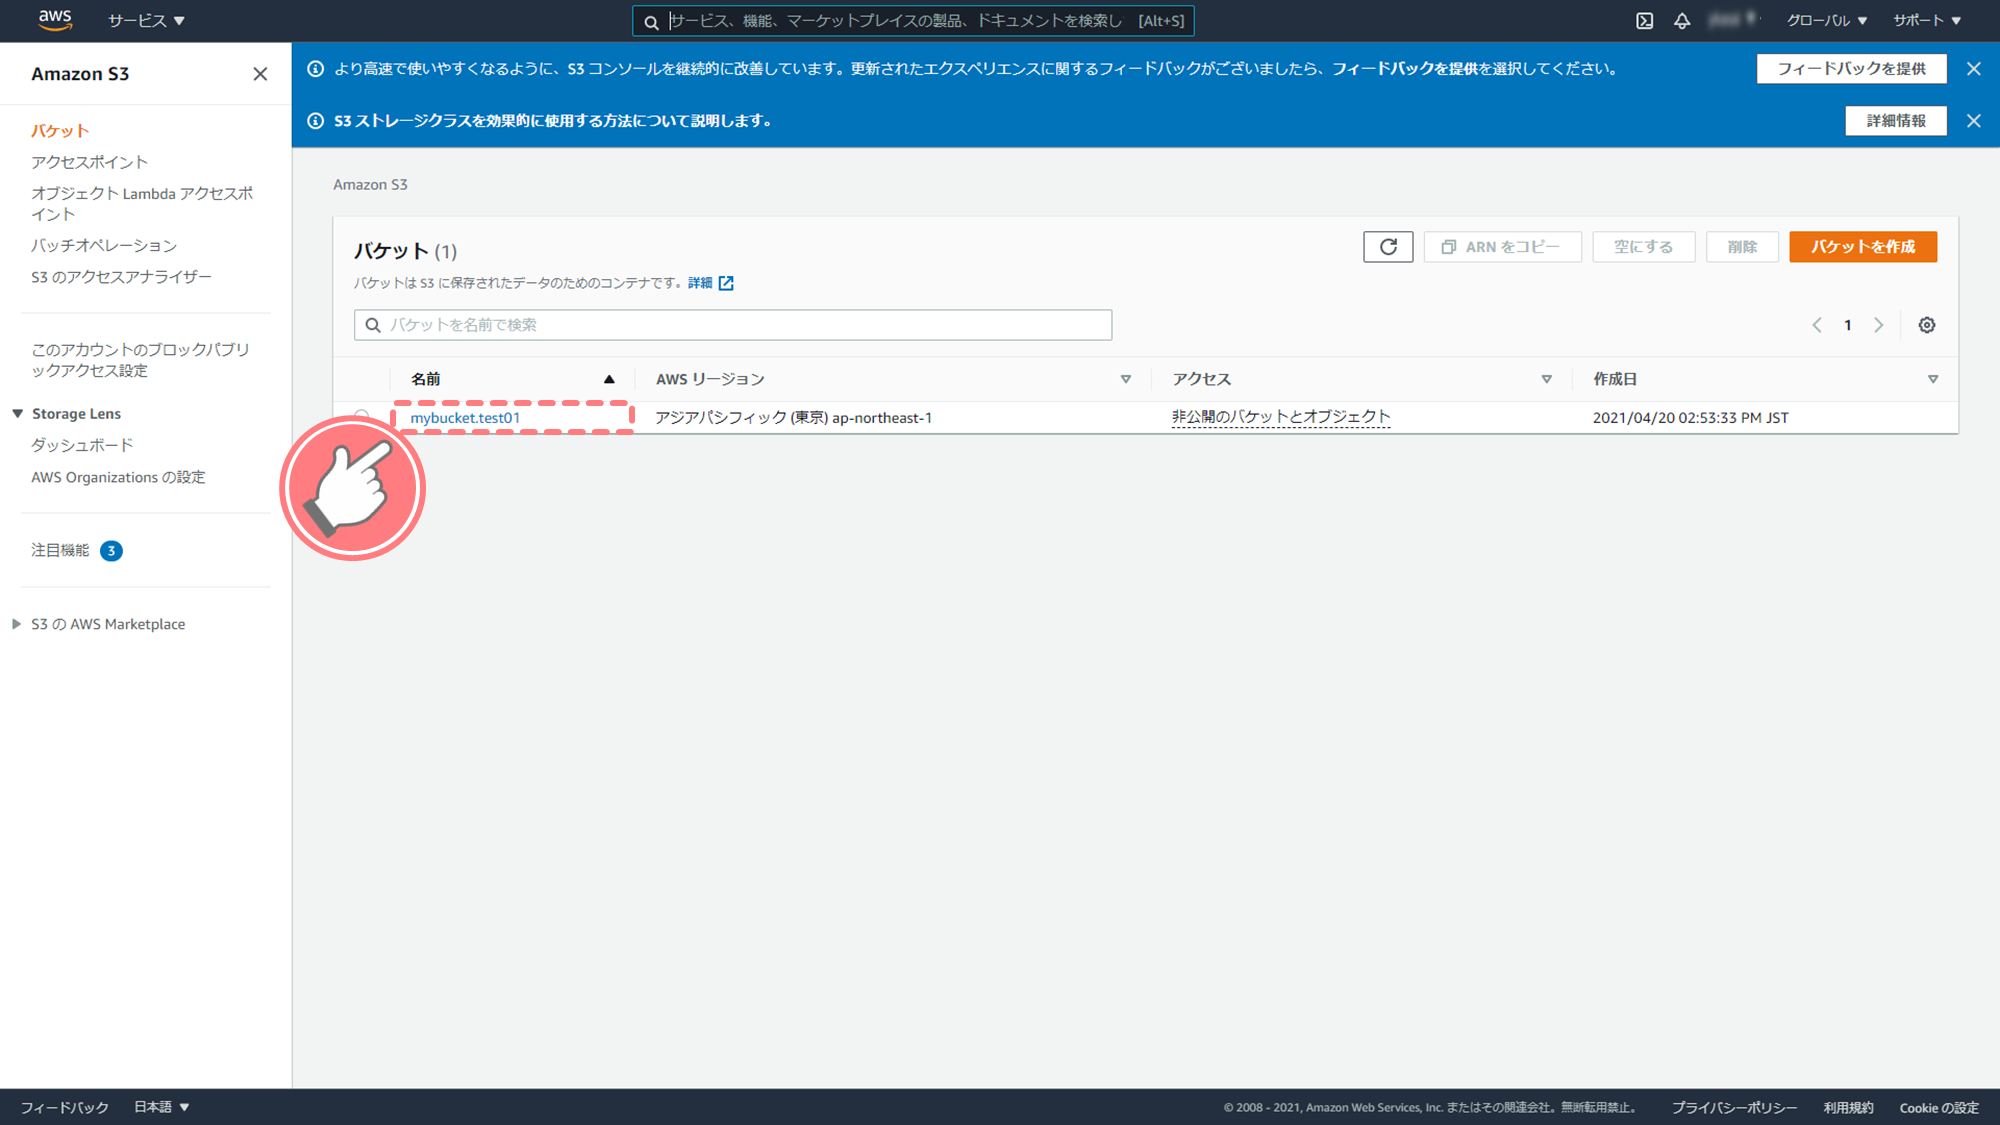Open オブジェクト Lambda アクセスポイント in sidebar
The width and height of the screenshot is (2000, 1125).
(142, 204)
